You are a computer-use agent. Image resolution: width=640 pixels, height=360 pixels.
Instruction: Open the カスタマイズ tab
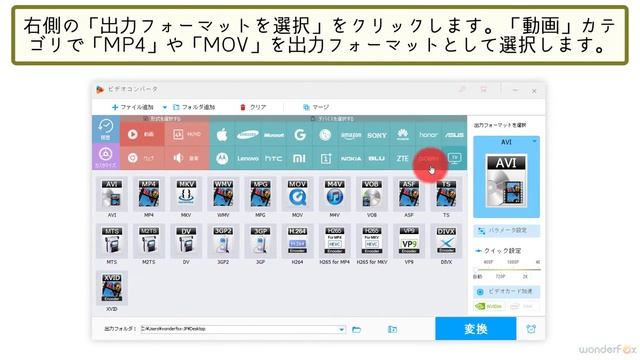106,157
